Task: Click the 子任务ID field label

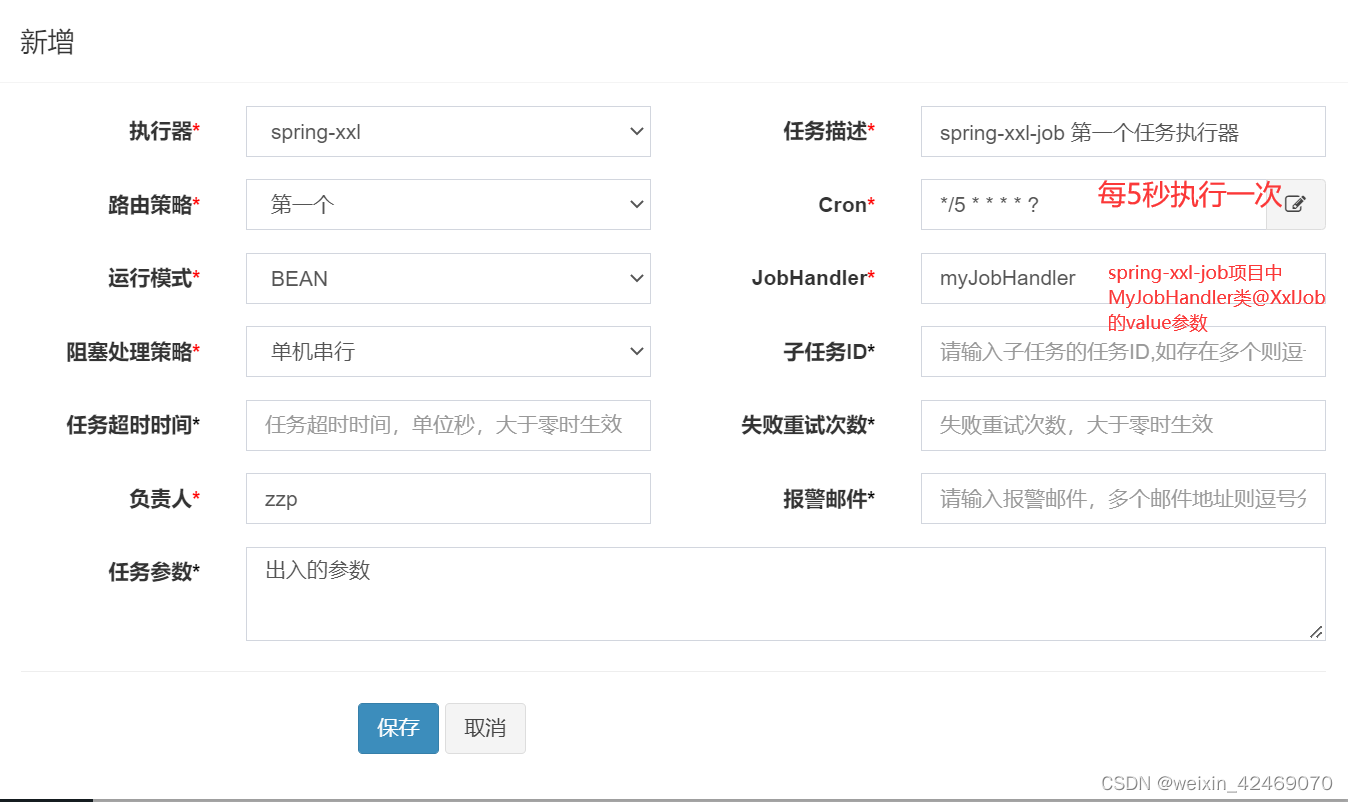Action: click(829, 351)
